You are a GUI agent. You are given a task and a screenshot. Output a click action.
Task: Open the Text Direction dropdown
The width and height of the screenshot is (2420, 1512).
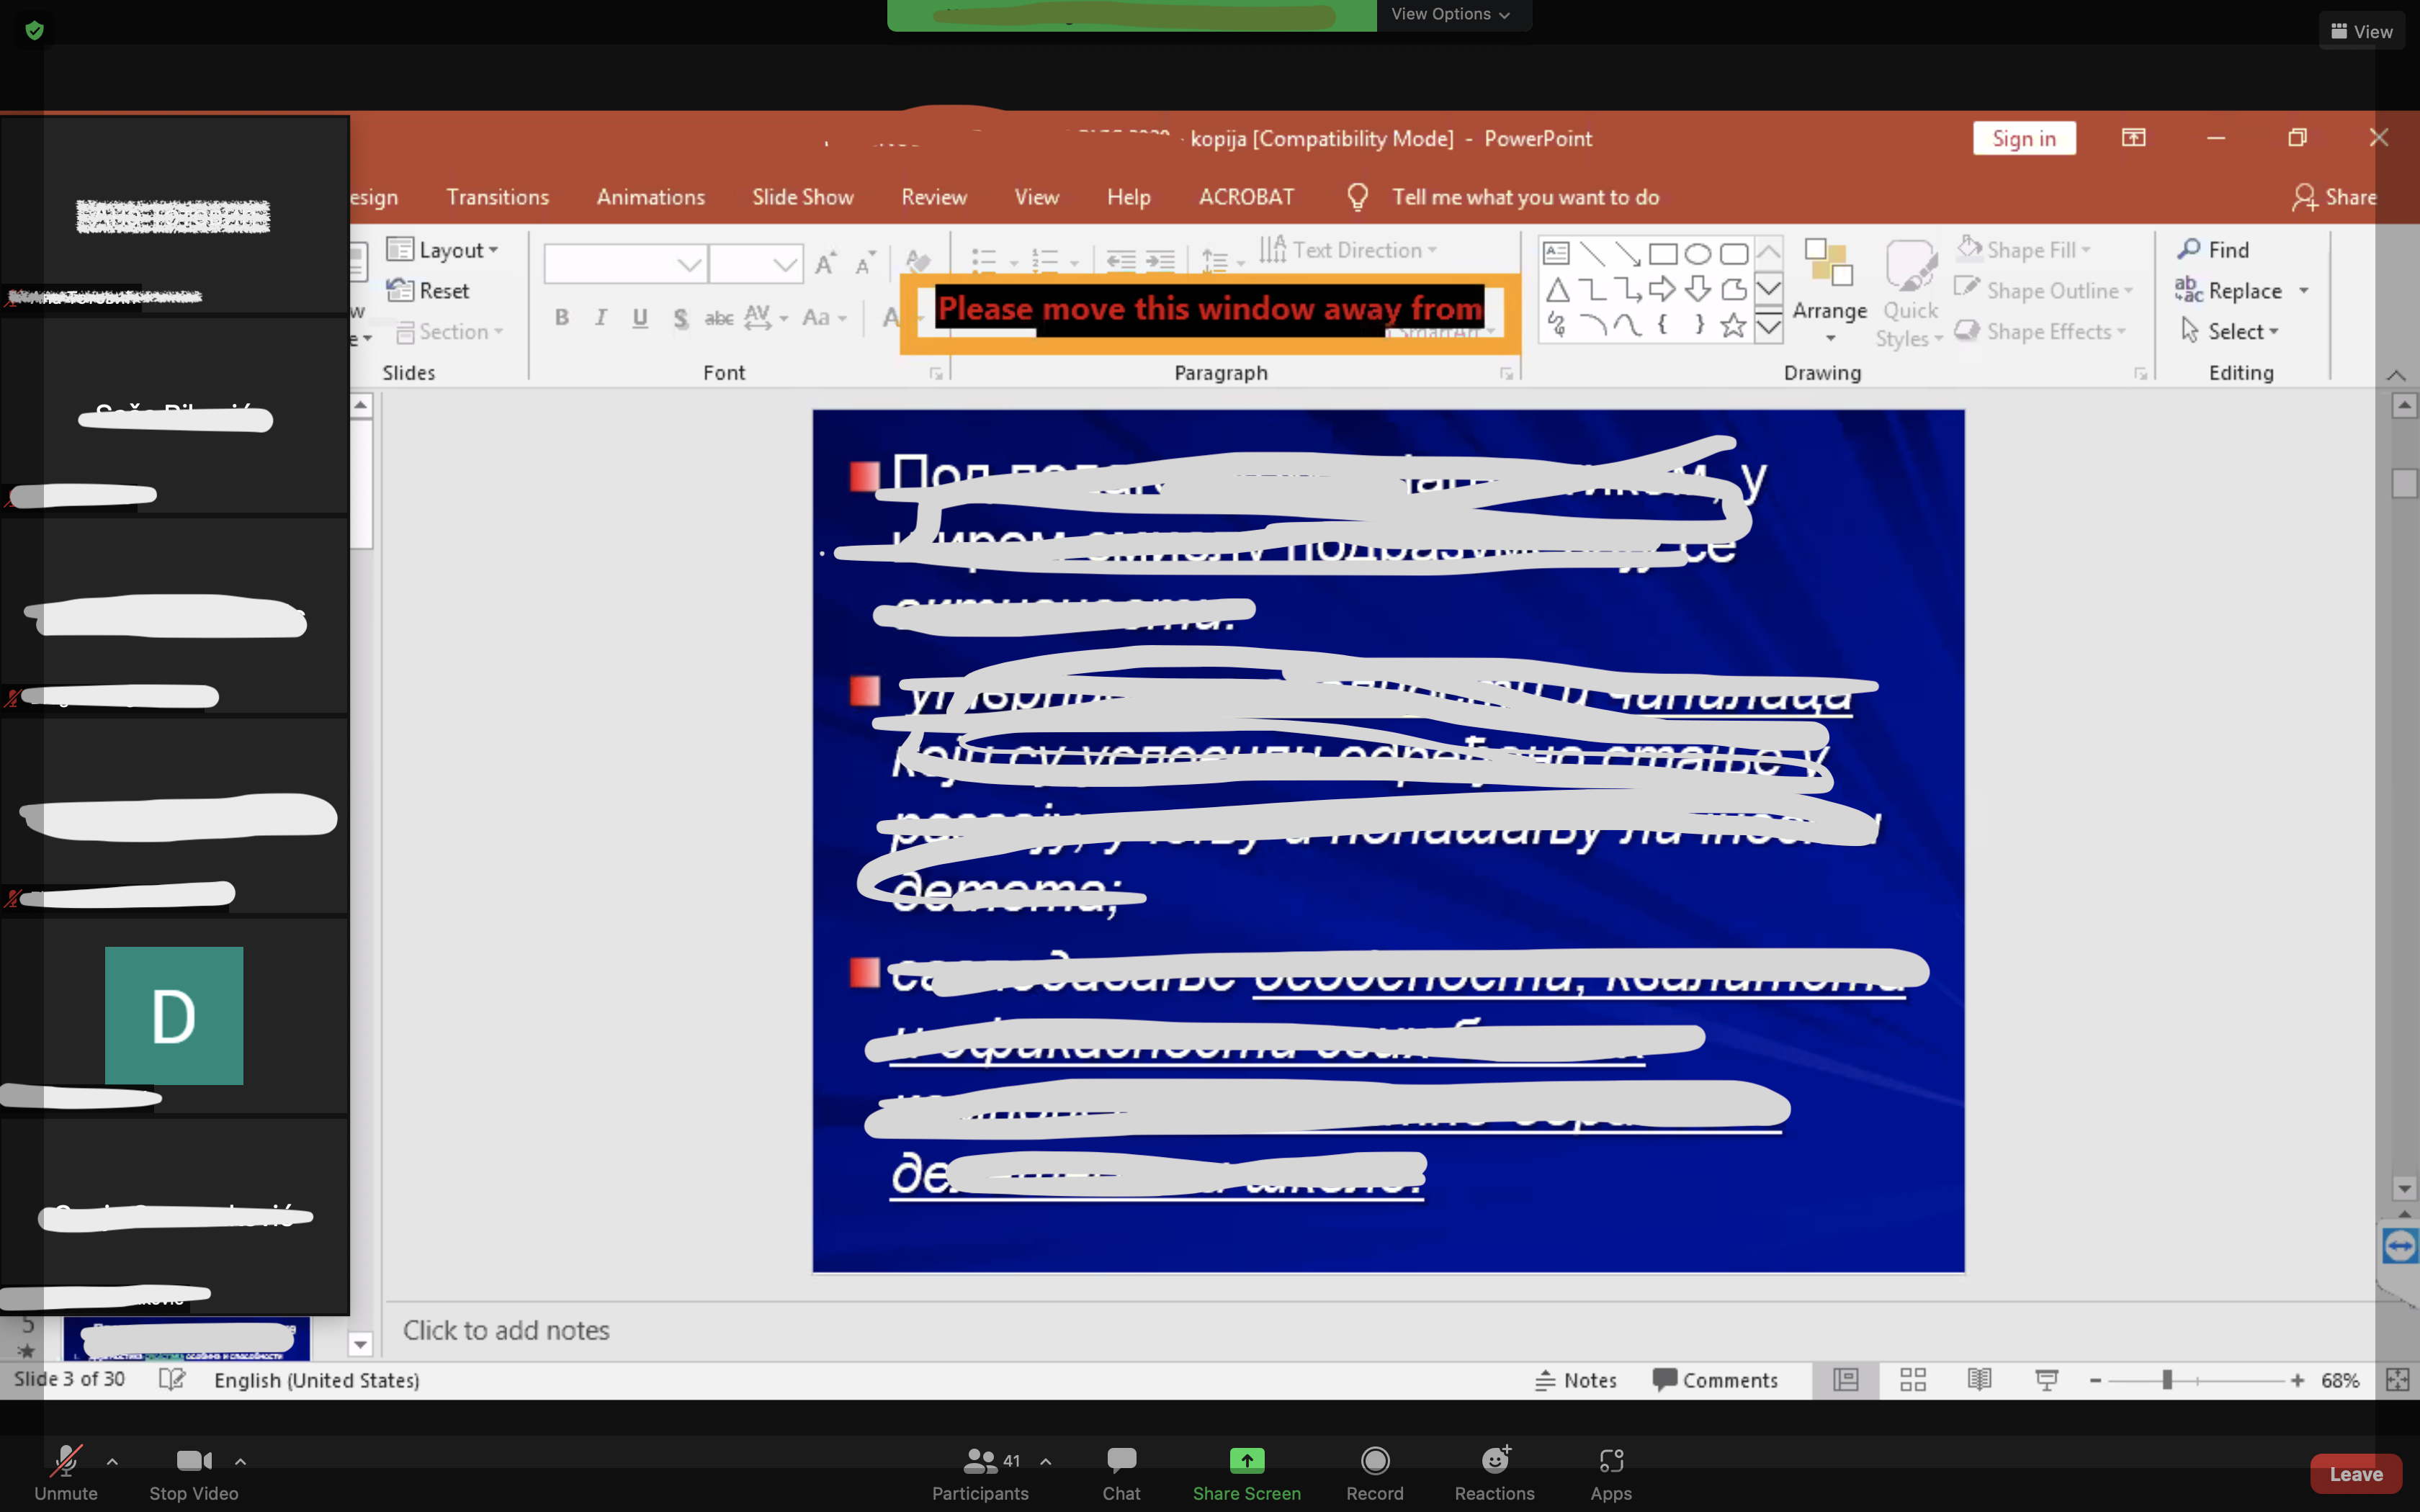click(x=1349, y=250)
